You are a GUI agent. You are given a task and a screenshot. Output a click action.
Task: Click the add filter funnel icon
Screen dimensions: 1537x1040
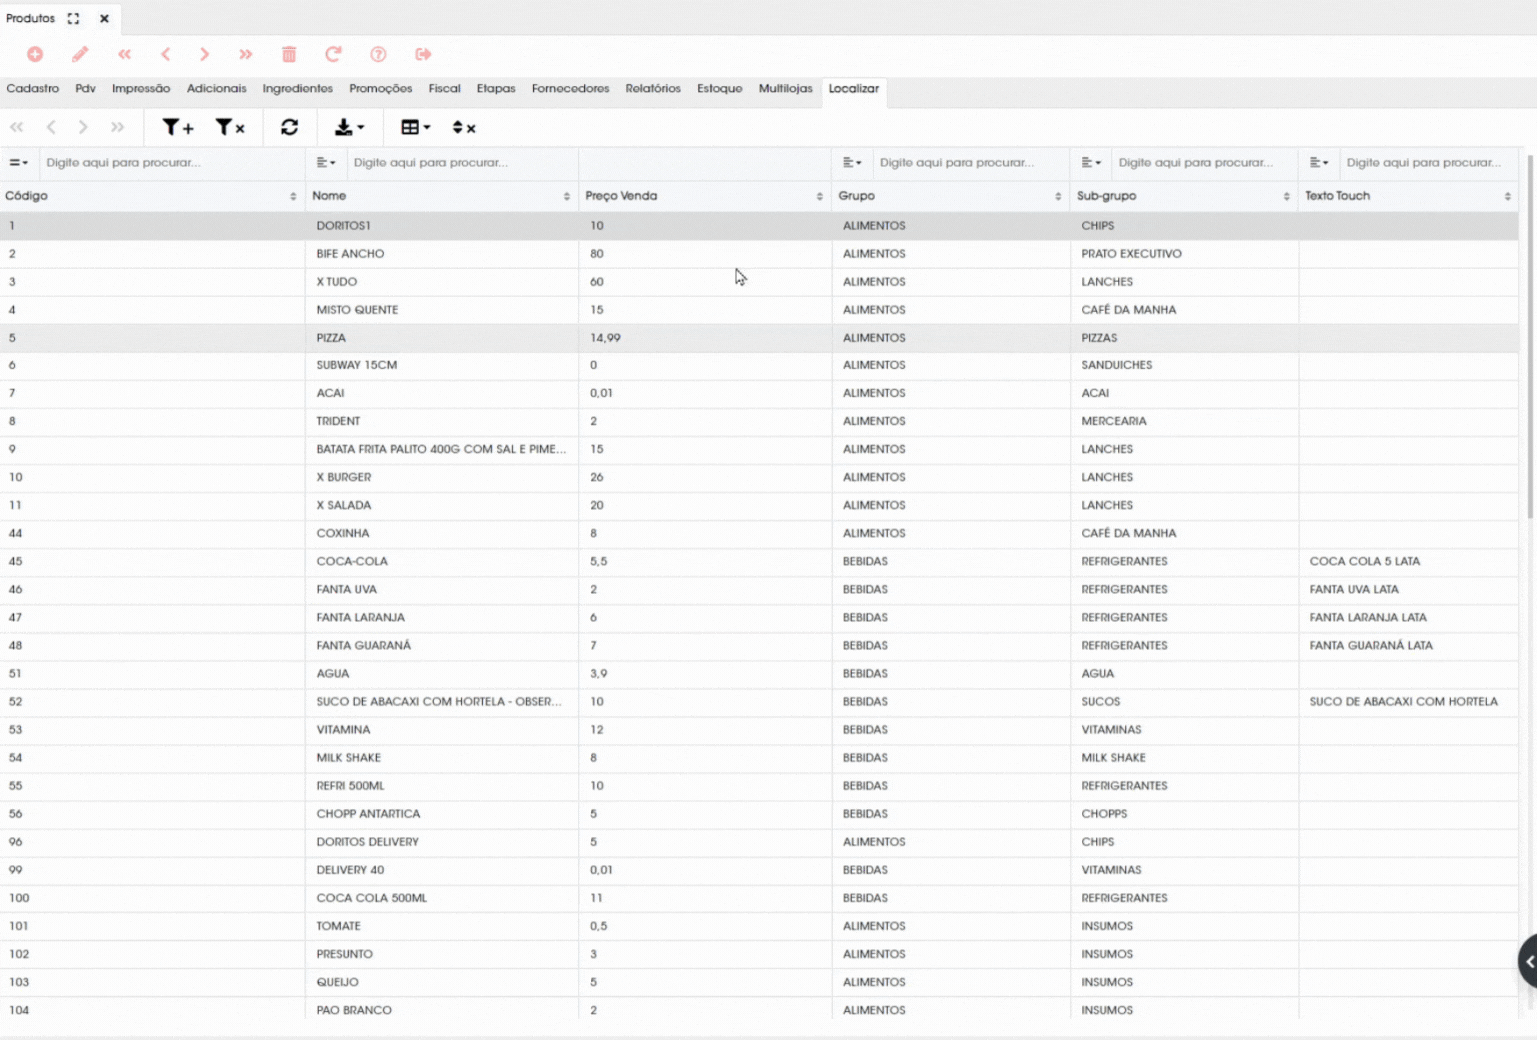178,127
